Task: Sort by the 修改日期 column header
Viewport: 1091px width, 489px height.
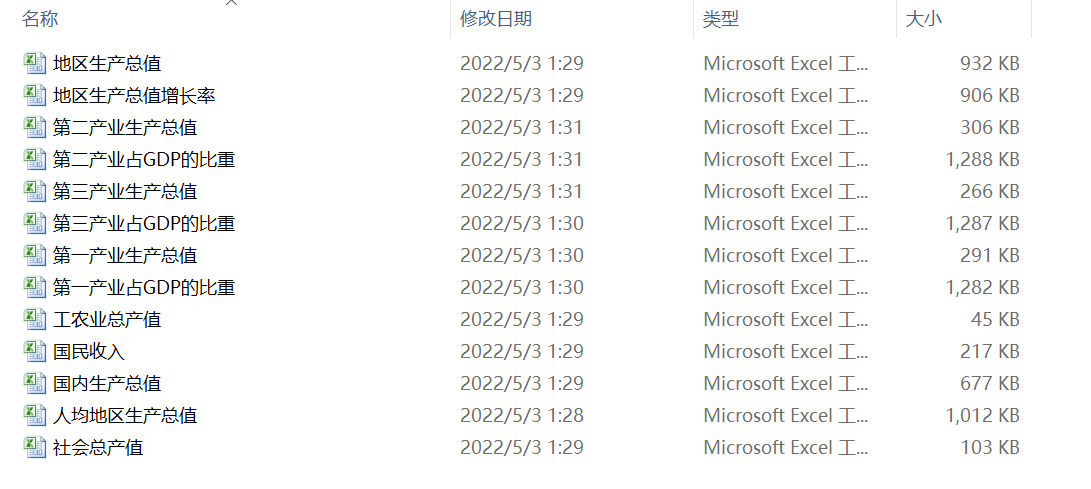Action: coord(496,18)
